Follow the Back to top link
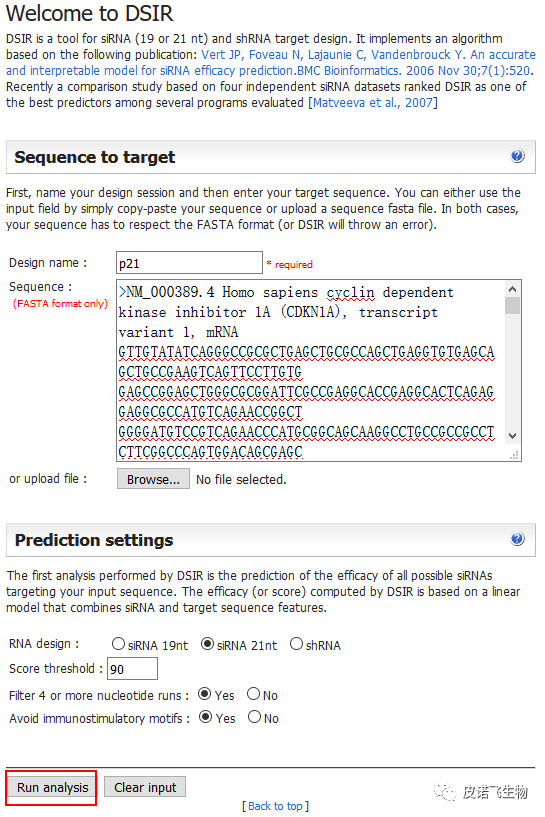This screenshot has height=817, width=545. 275,806
